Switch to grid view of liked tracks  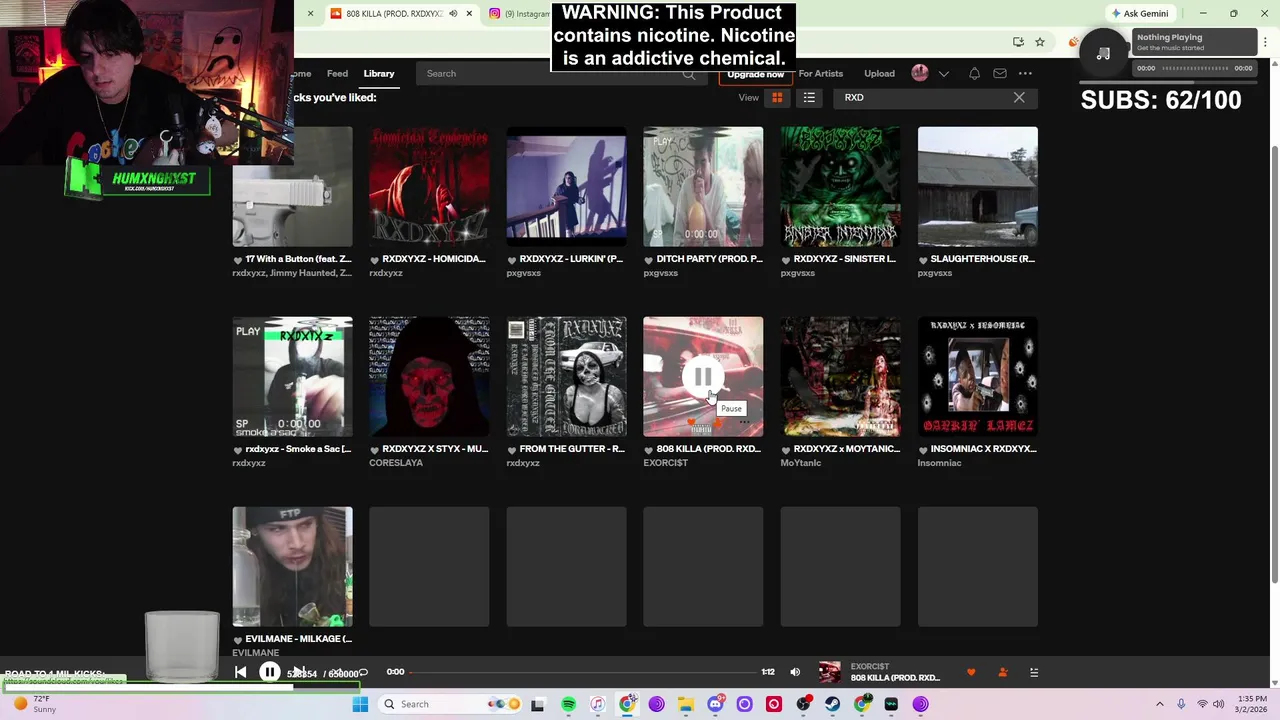[777, 97]
